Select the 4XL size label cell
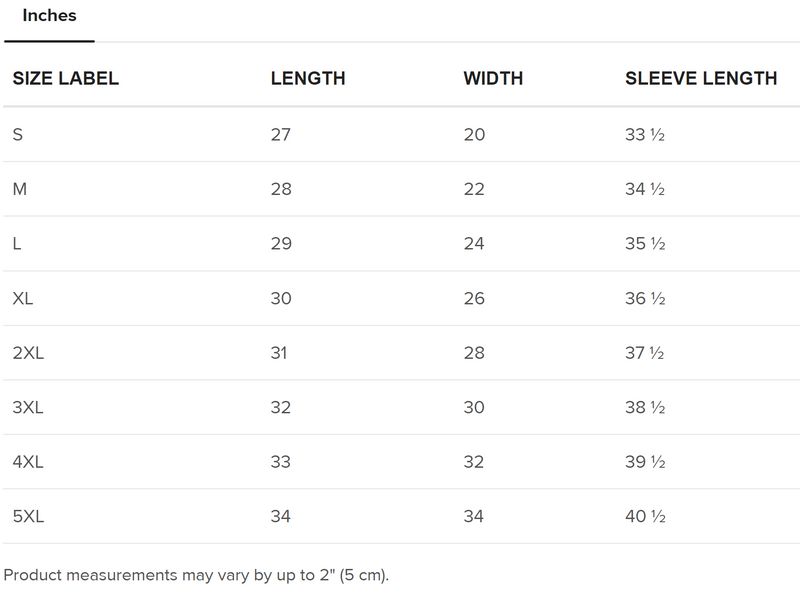This screenshot has width=800, height=595. 28,462
